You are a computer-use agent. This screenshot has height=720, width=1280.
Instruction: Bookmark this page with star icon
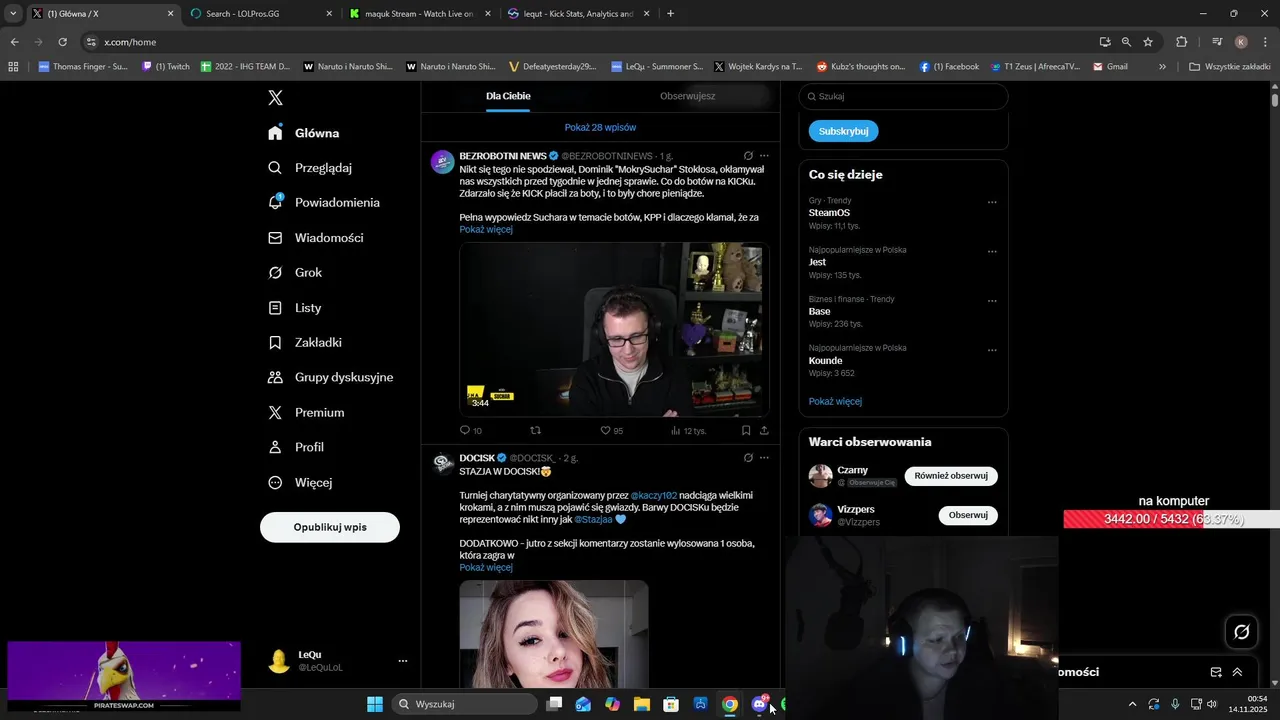pyautogui.click(x=1148, y=42)
